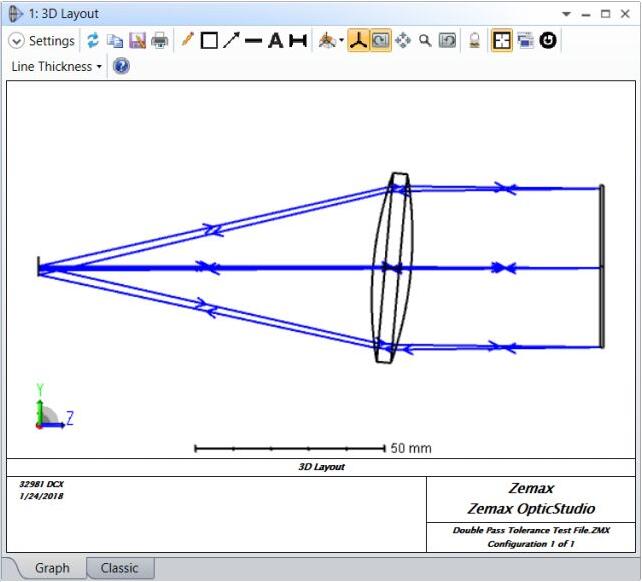
Task: Open the camera view orientation icon
Action: [x=327, y=41]
